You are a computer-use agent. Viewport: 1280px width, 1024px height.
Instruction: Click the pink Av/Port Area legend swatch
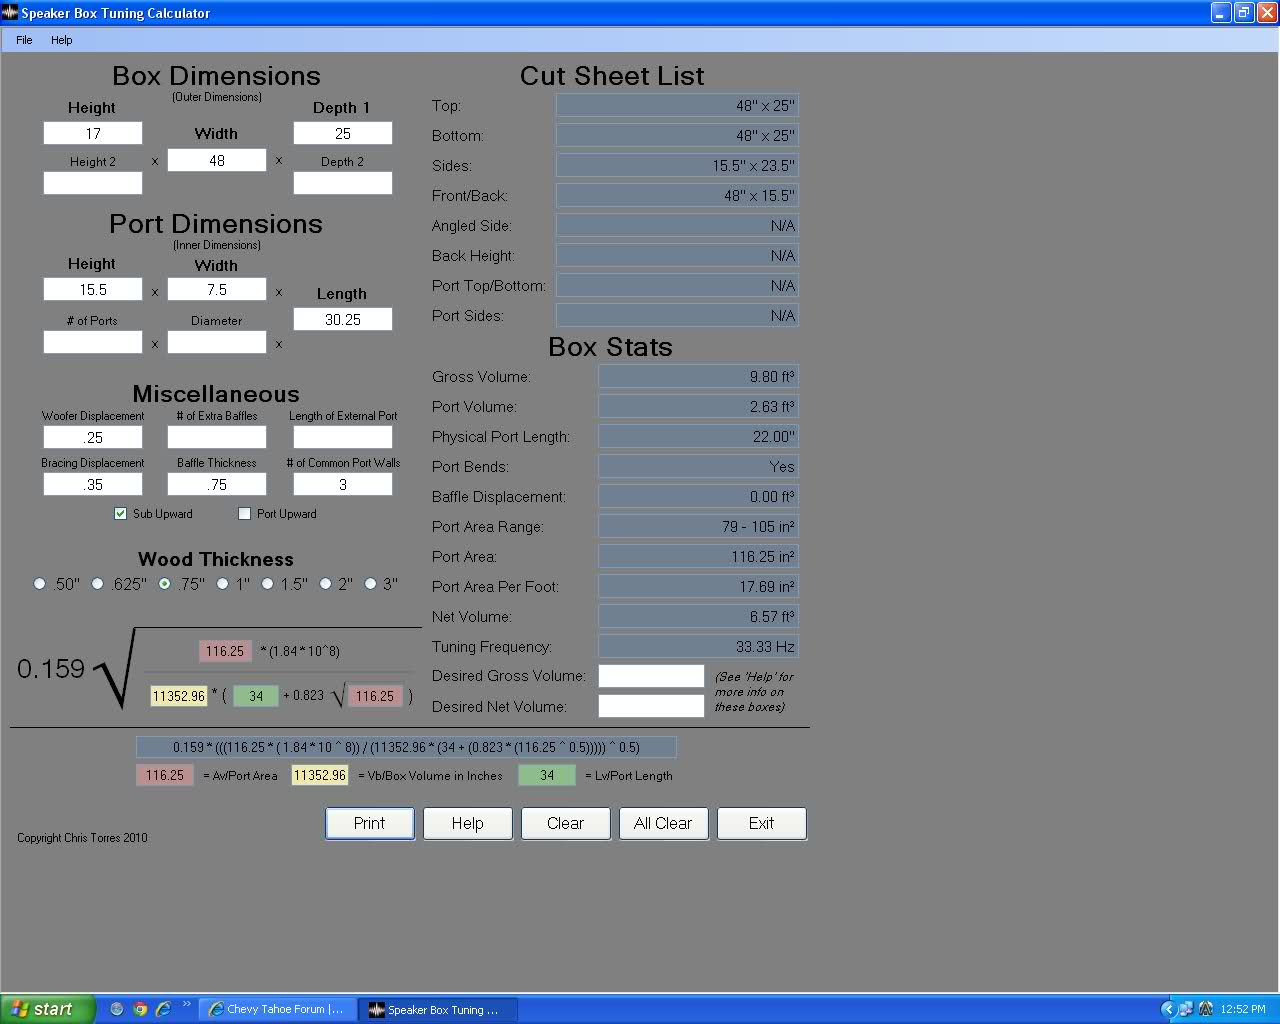coord(165,775)
